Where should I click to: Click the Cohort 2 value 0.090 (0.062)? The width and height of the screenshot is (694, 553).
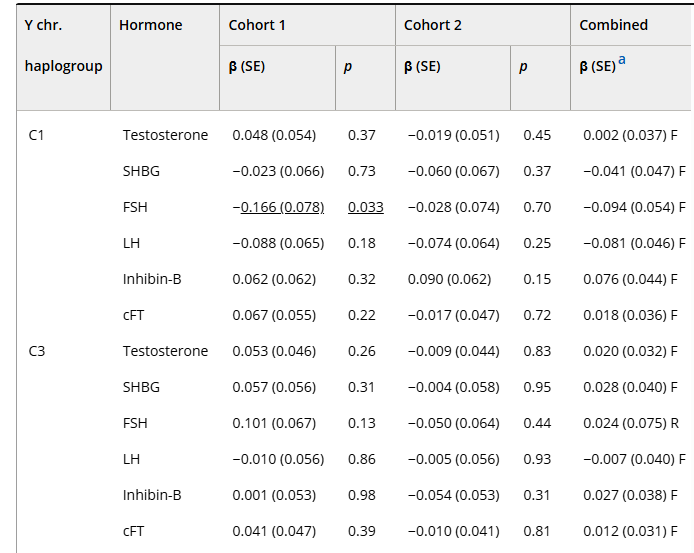tap(449, 279)
